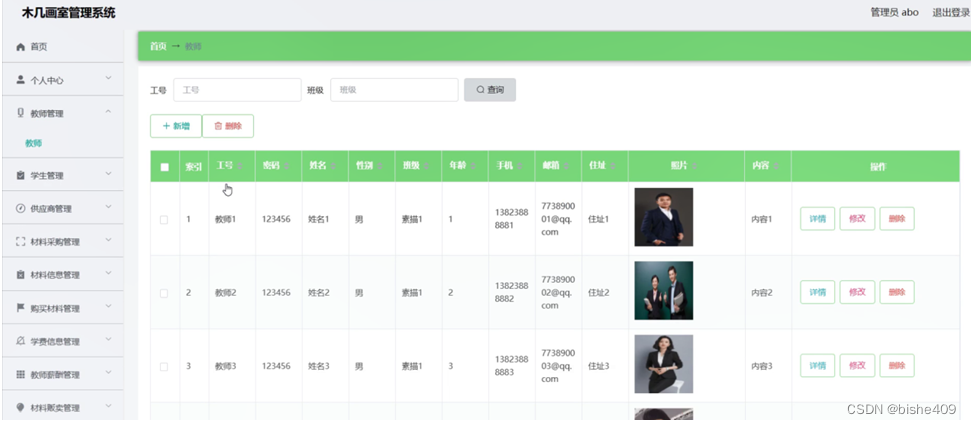Sort the table by 照片 column arrows
This screenshot has height=424, width=971.
(694, 166)
